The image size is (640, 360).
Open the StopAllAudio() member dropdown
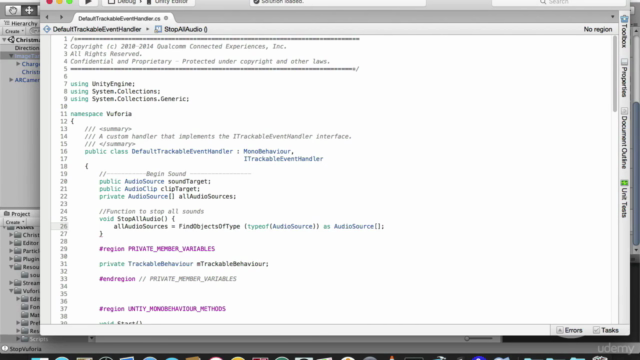[x=182, y=29]
